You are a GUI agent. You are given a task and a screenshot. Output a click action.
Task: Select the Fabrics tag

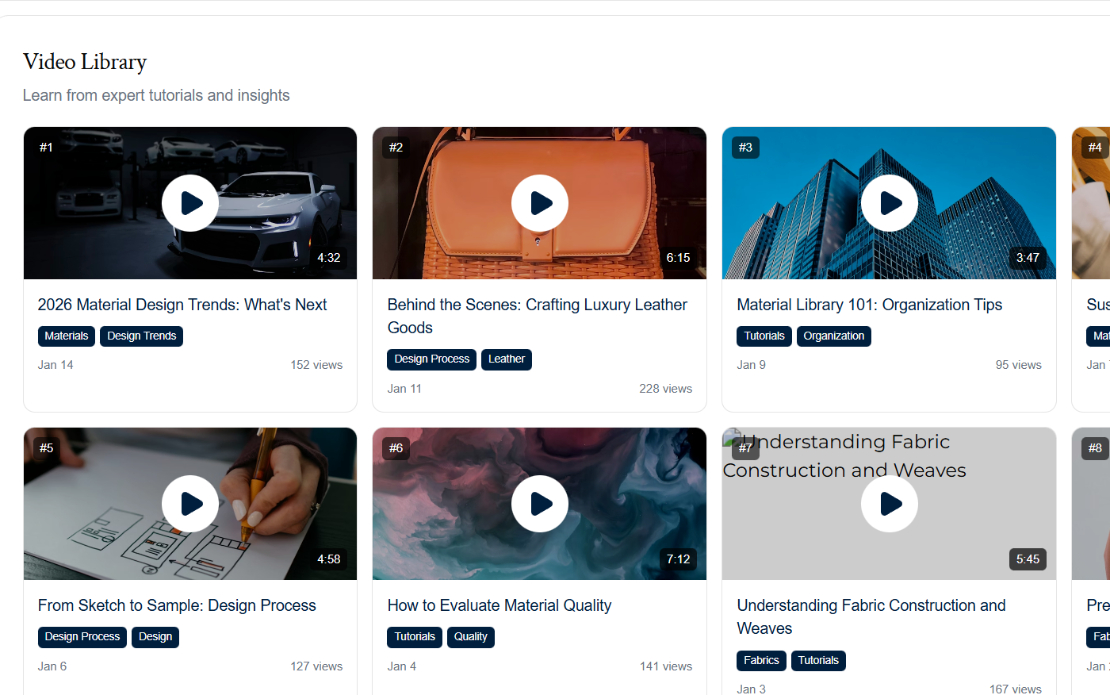click(761, 660)
